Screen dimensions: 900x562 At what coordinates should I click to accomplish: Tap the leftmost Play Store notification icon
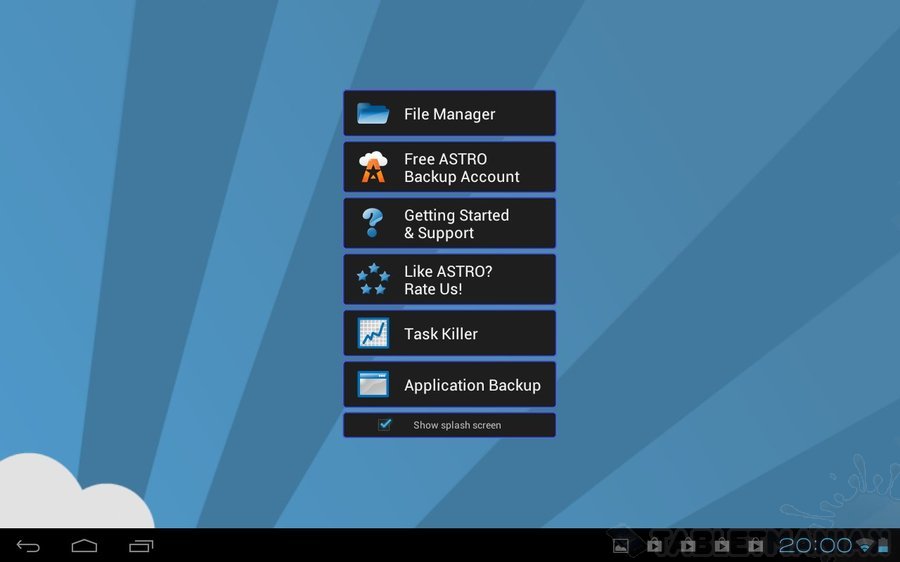click(x=654, y=545)
